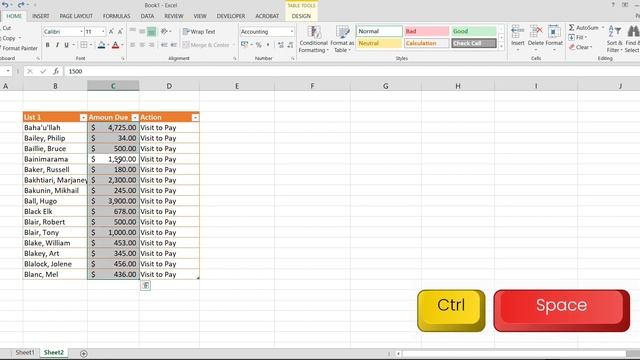Open Sort & Filter
The width and height of the screenshot is (640, 360).
pyautogui.click(x=614, y=39)
